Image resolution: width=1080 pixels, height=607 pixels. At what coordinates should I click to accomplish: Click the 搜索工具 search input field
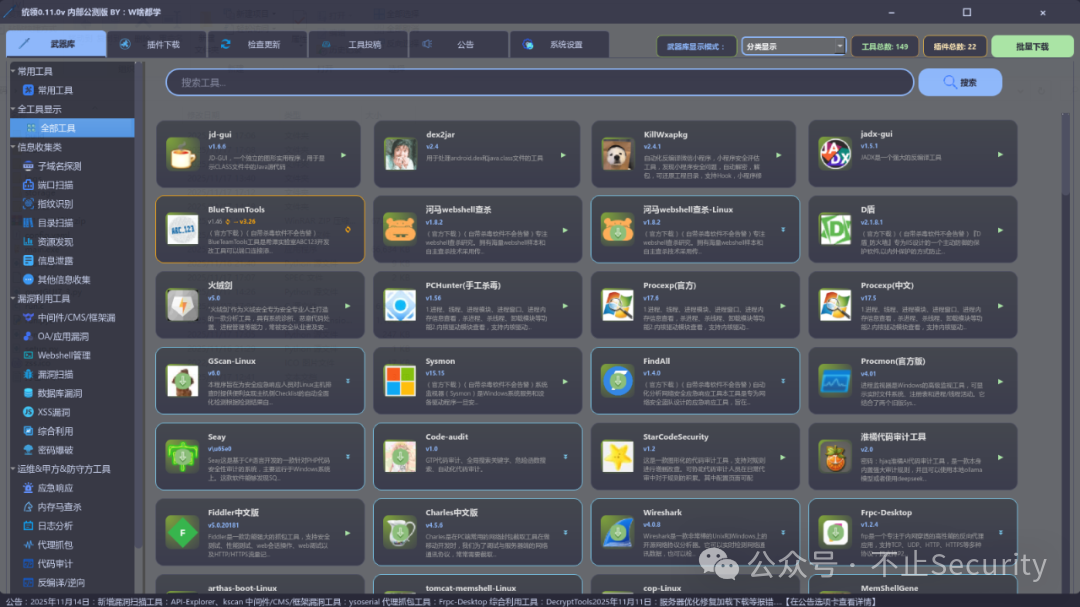click(x=539, y=82)
